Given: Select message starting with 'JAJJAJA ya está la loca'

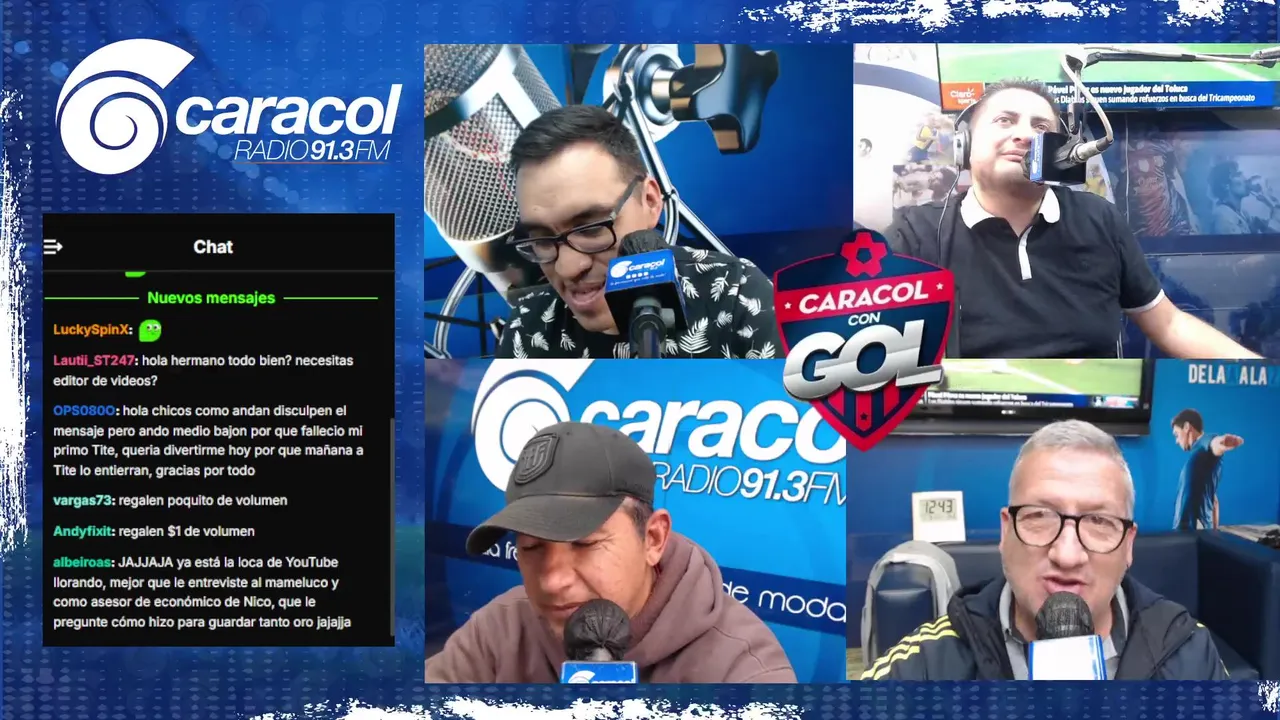Looking at the screenshot, I should 202,592.
